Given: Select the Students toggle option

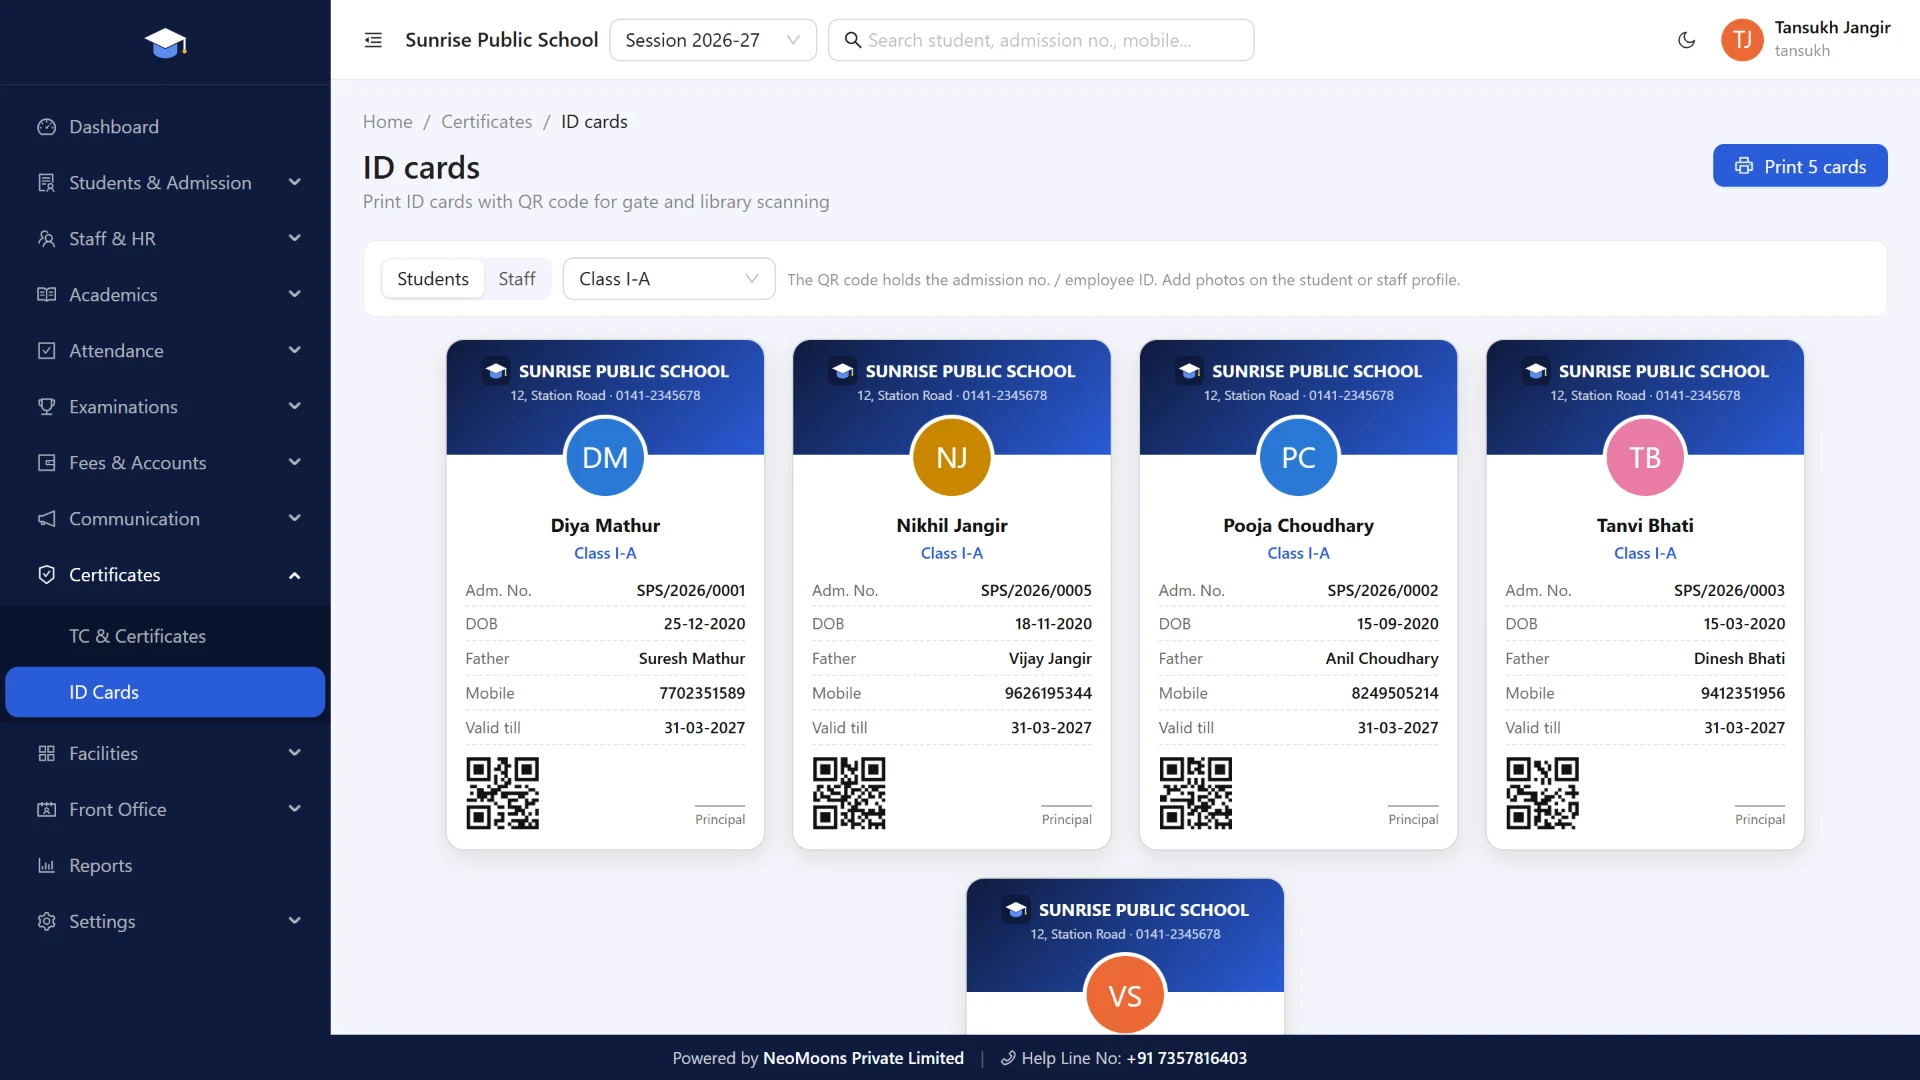Looking at the screenshot, I should [432, 279].
